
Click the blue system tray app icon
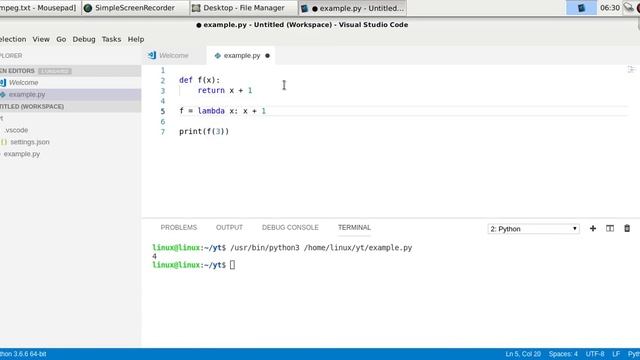pos(581,8)
